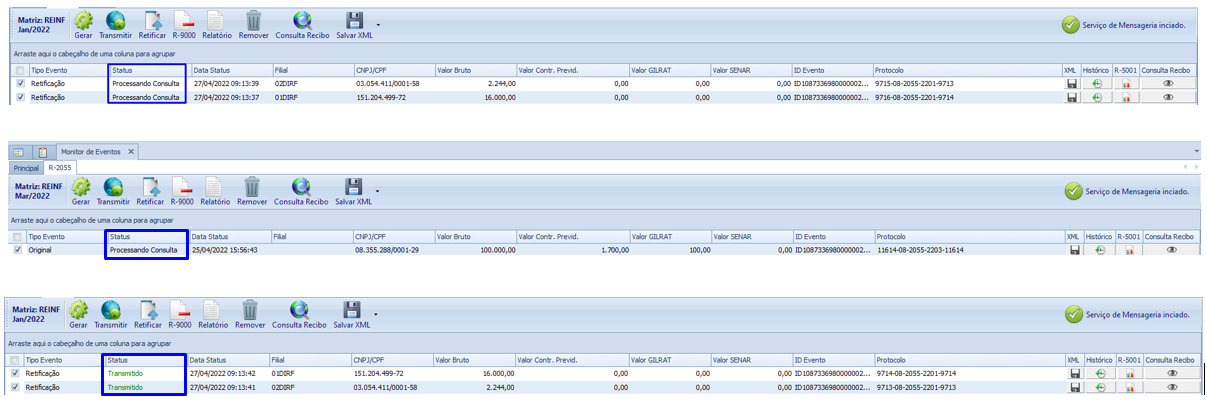1207x404 pixels.
Task: Click Remover in the bottom Jan/2022 toolbar
Action: (x=250, y=315)
